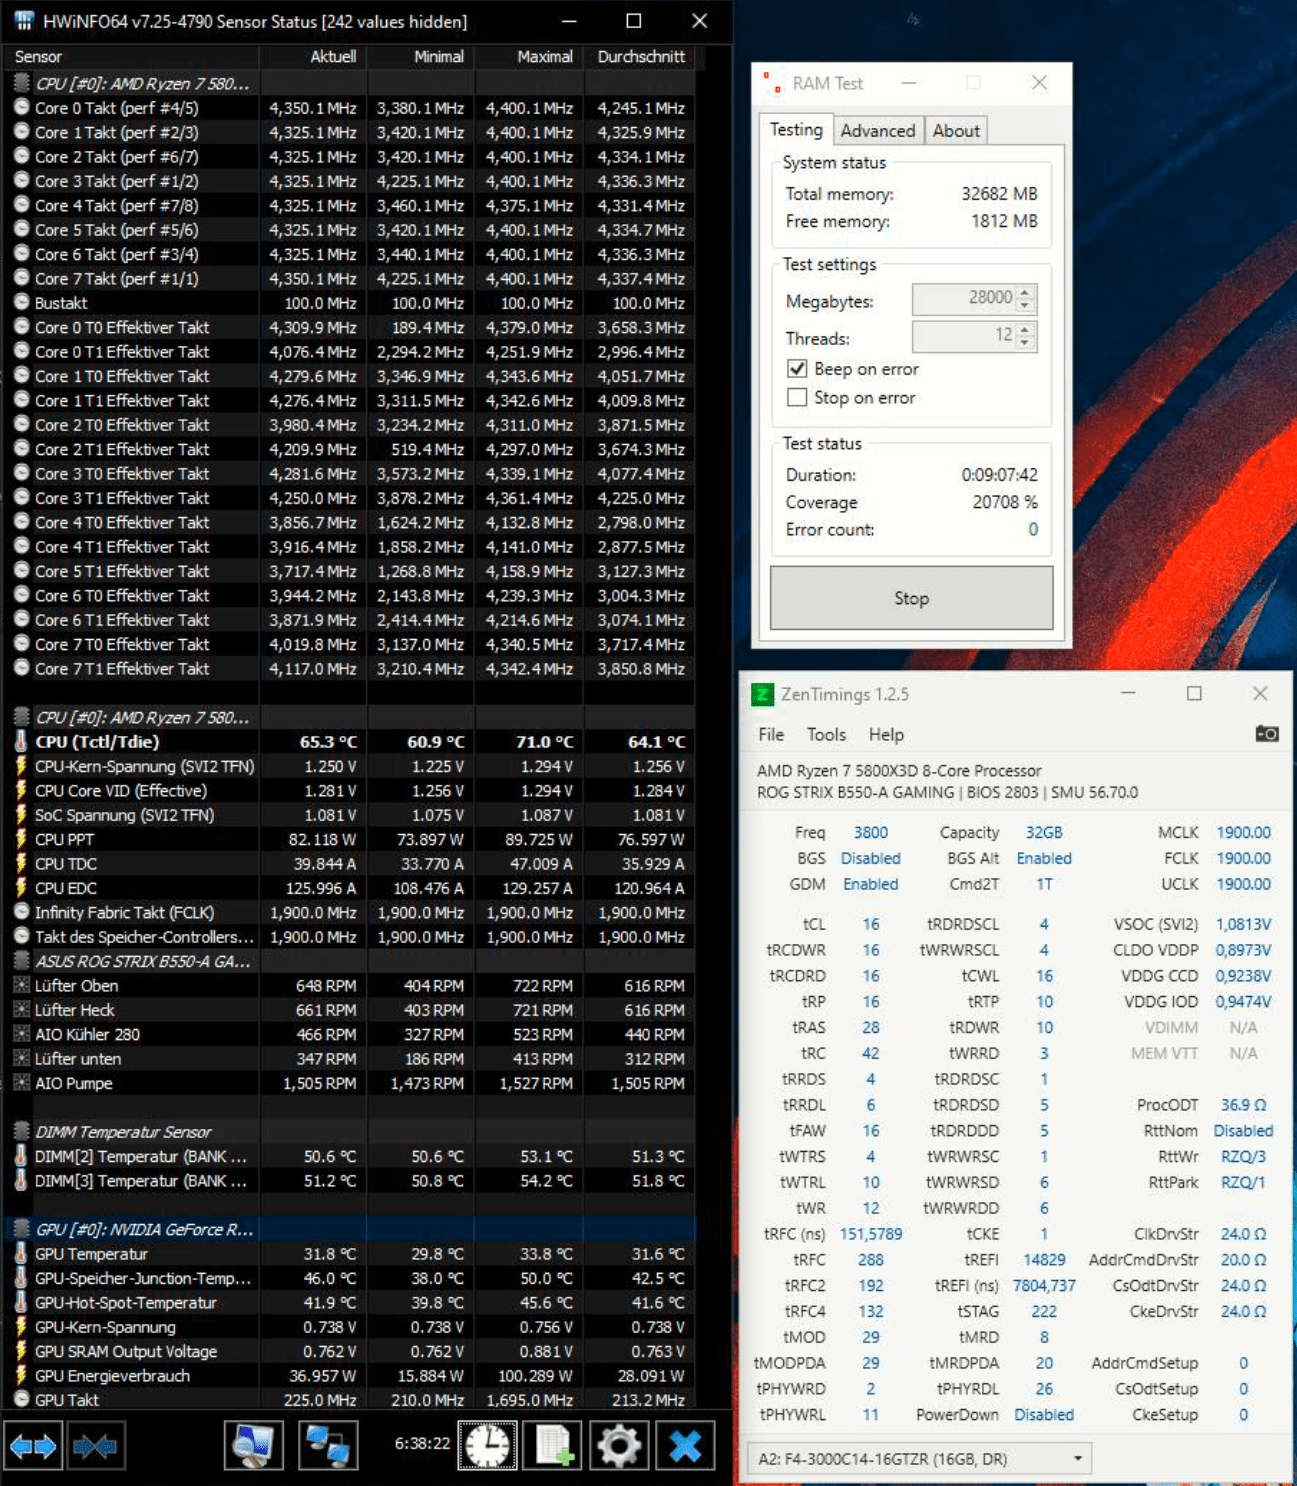This screenshot has height=1486, width=1297.
Task: Increase Megabytes spinner up arrow
Action: pyautogui.click(x=1025, y=292)
